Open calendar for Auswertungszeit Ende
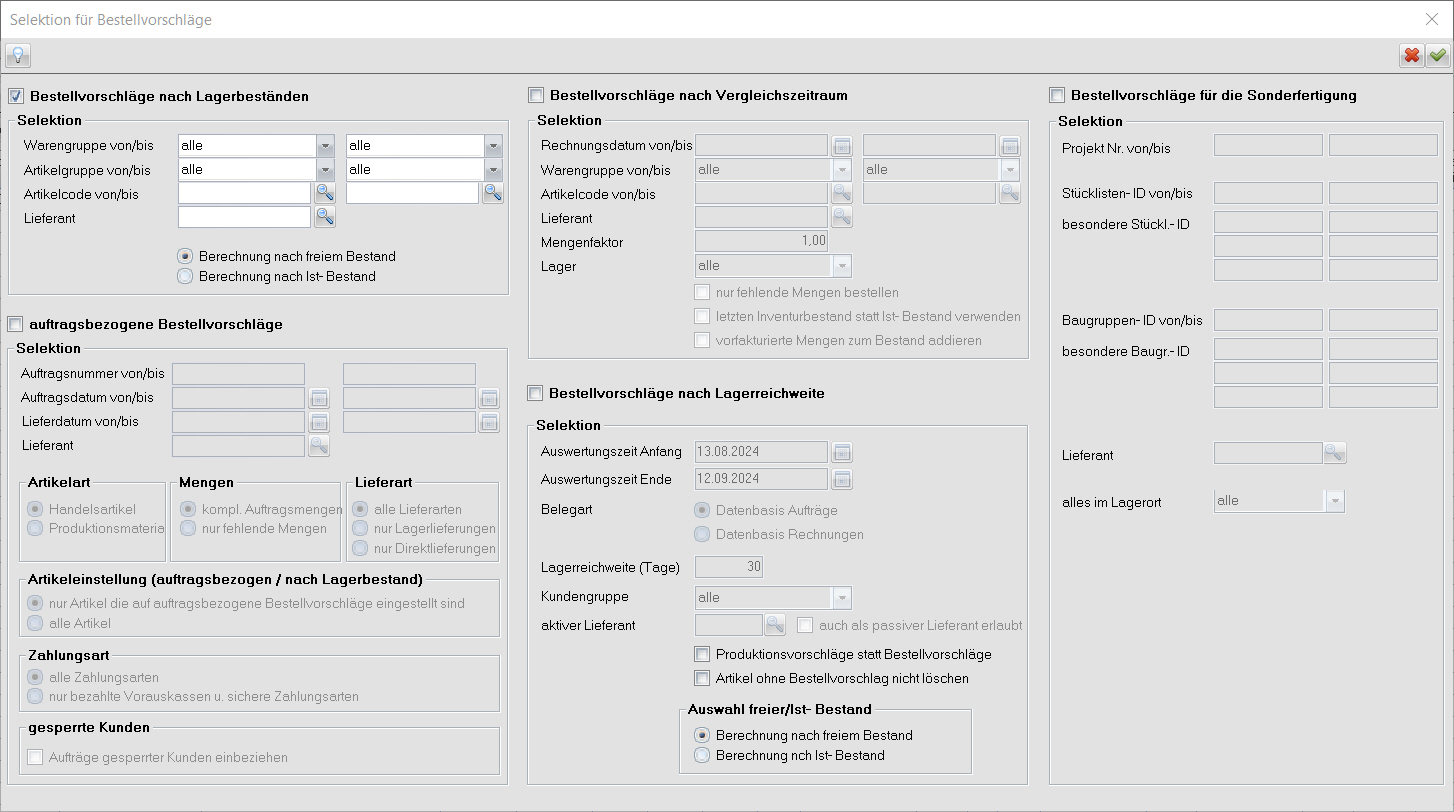This screenshot has height=812, width=1454. pos(842,479)
